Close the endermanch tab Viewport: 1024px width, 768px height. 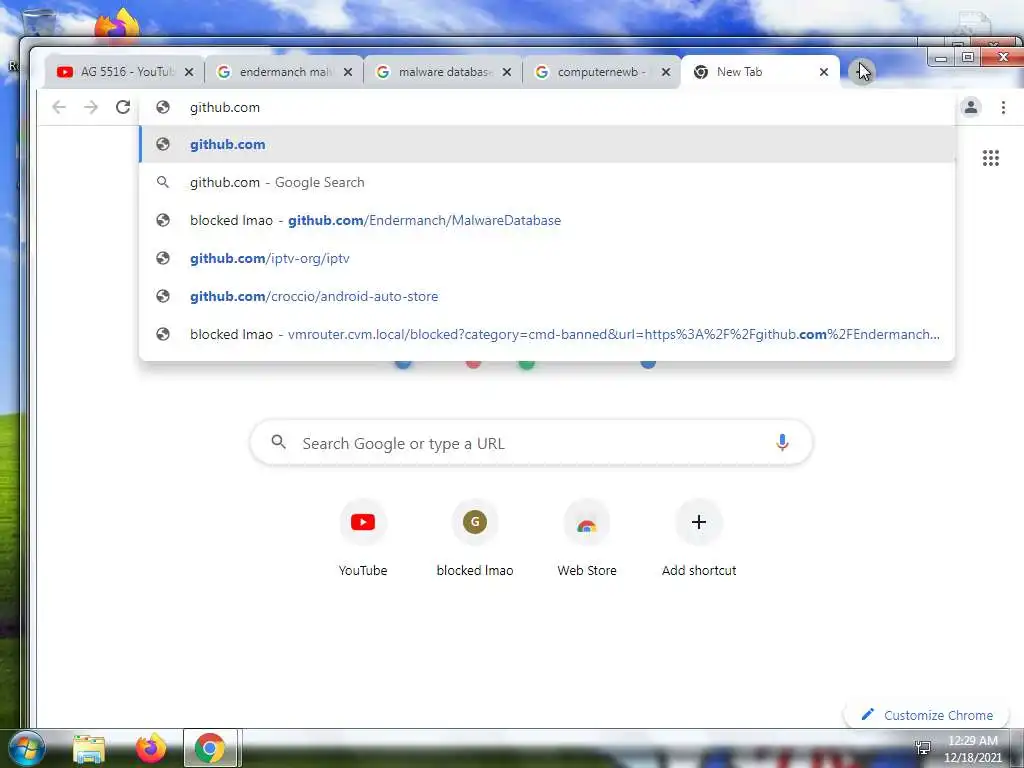(x=348, y=72)
